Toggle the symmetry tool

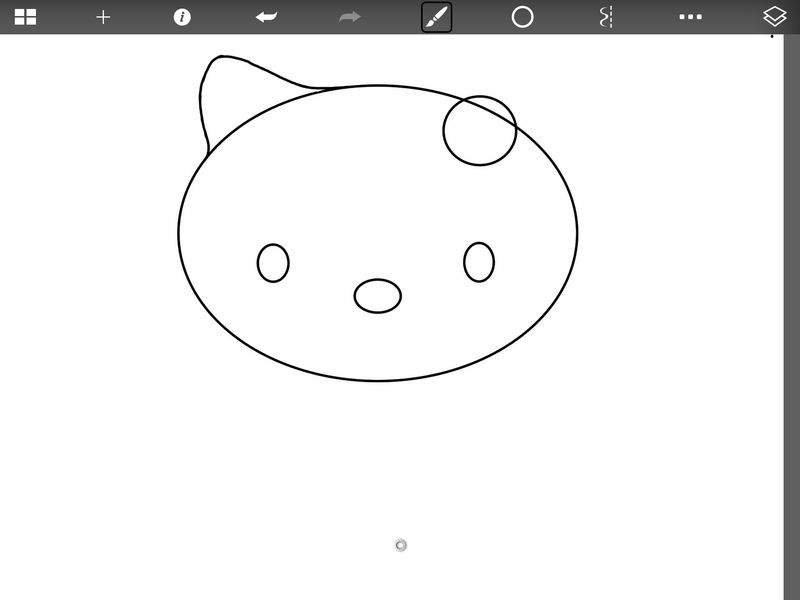click(605, 17)
